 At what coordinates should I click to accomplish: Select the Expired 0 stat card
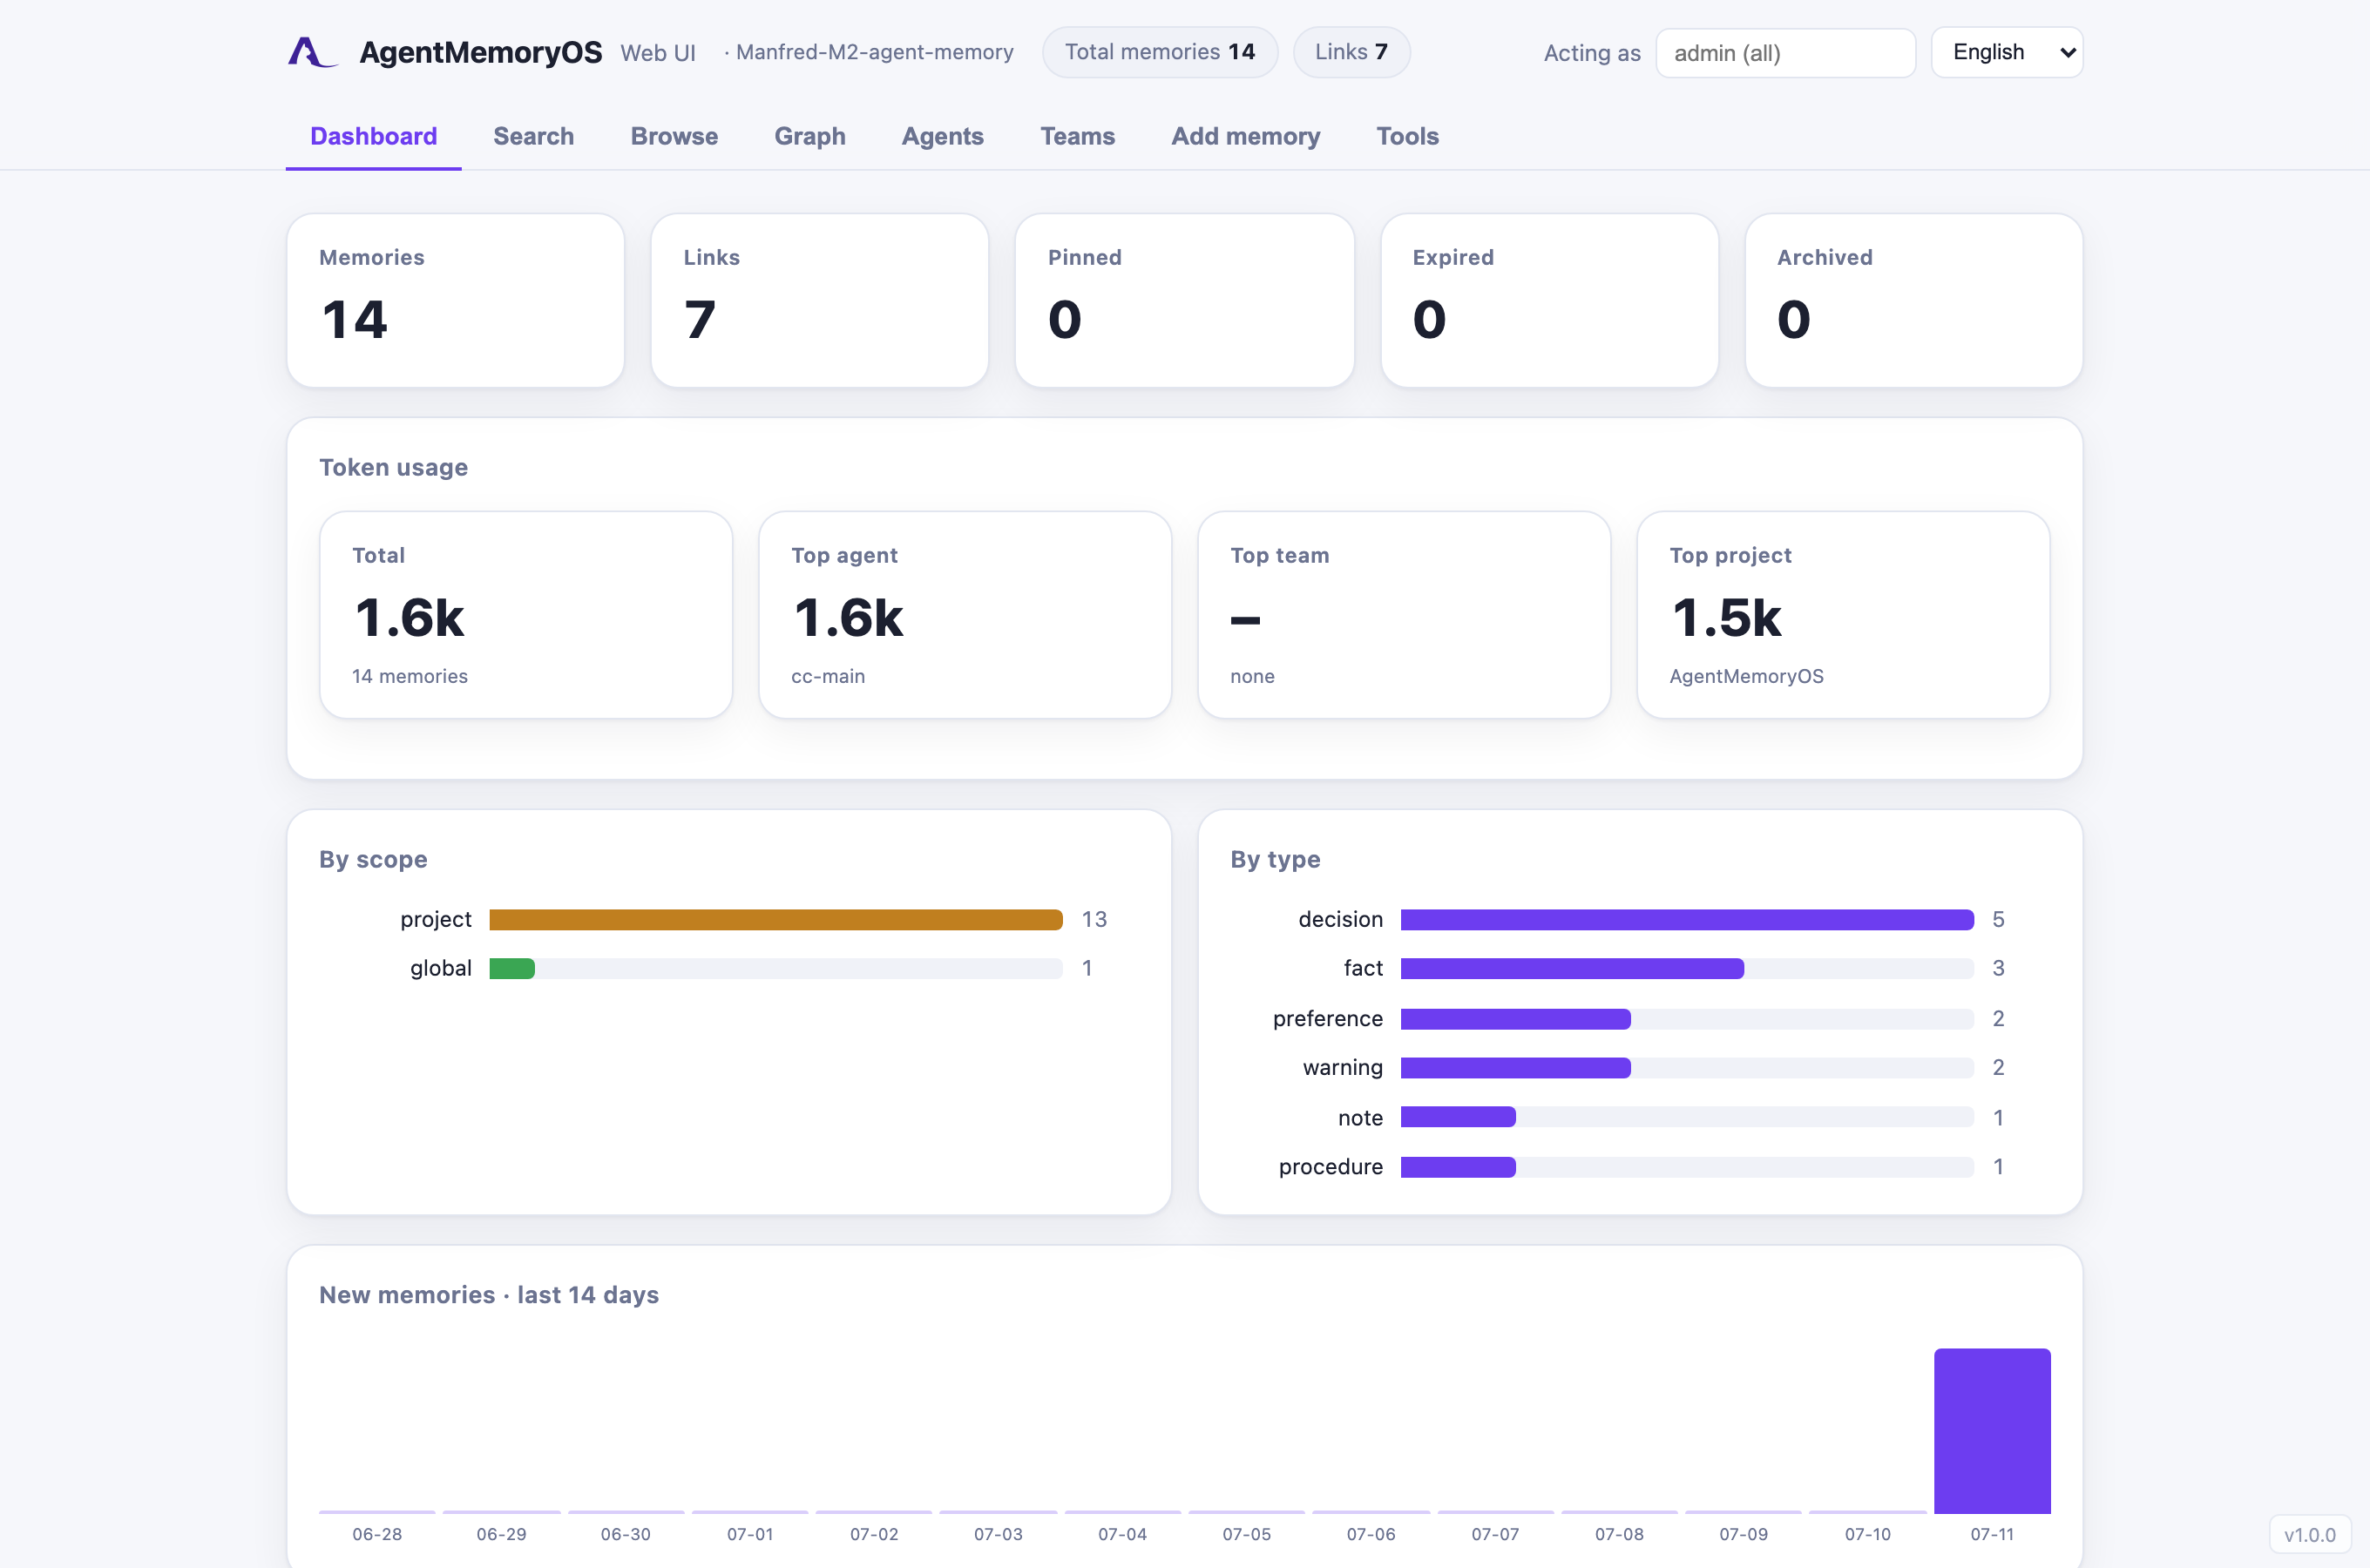click(x=1549, y=300)
